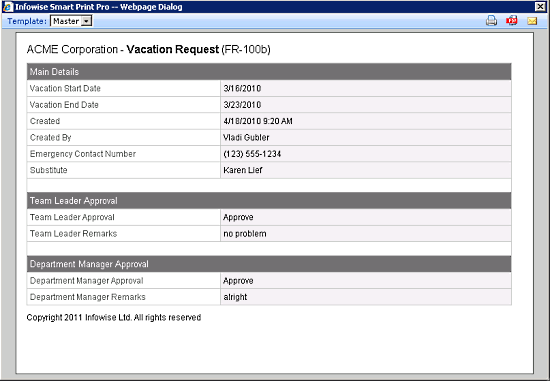Click the remark 'no problem'
This screenshot has width=550, height=381.
coord(245,234)
